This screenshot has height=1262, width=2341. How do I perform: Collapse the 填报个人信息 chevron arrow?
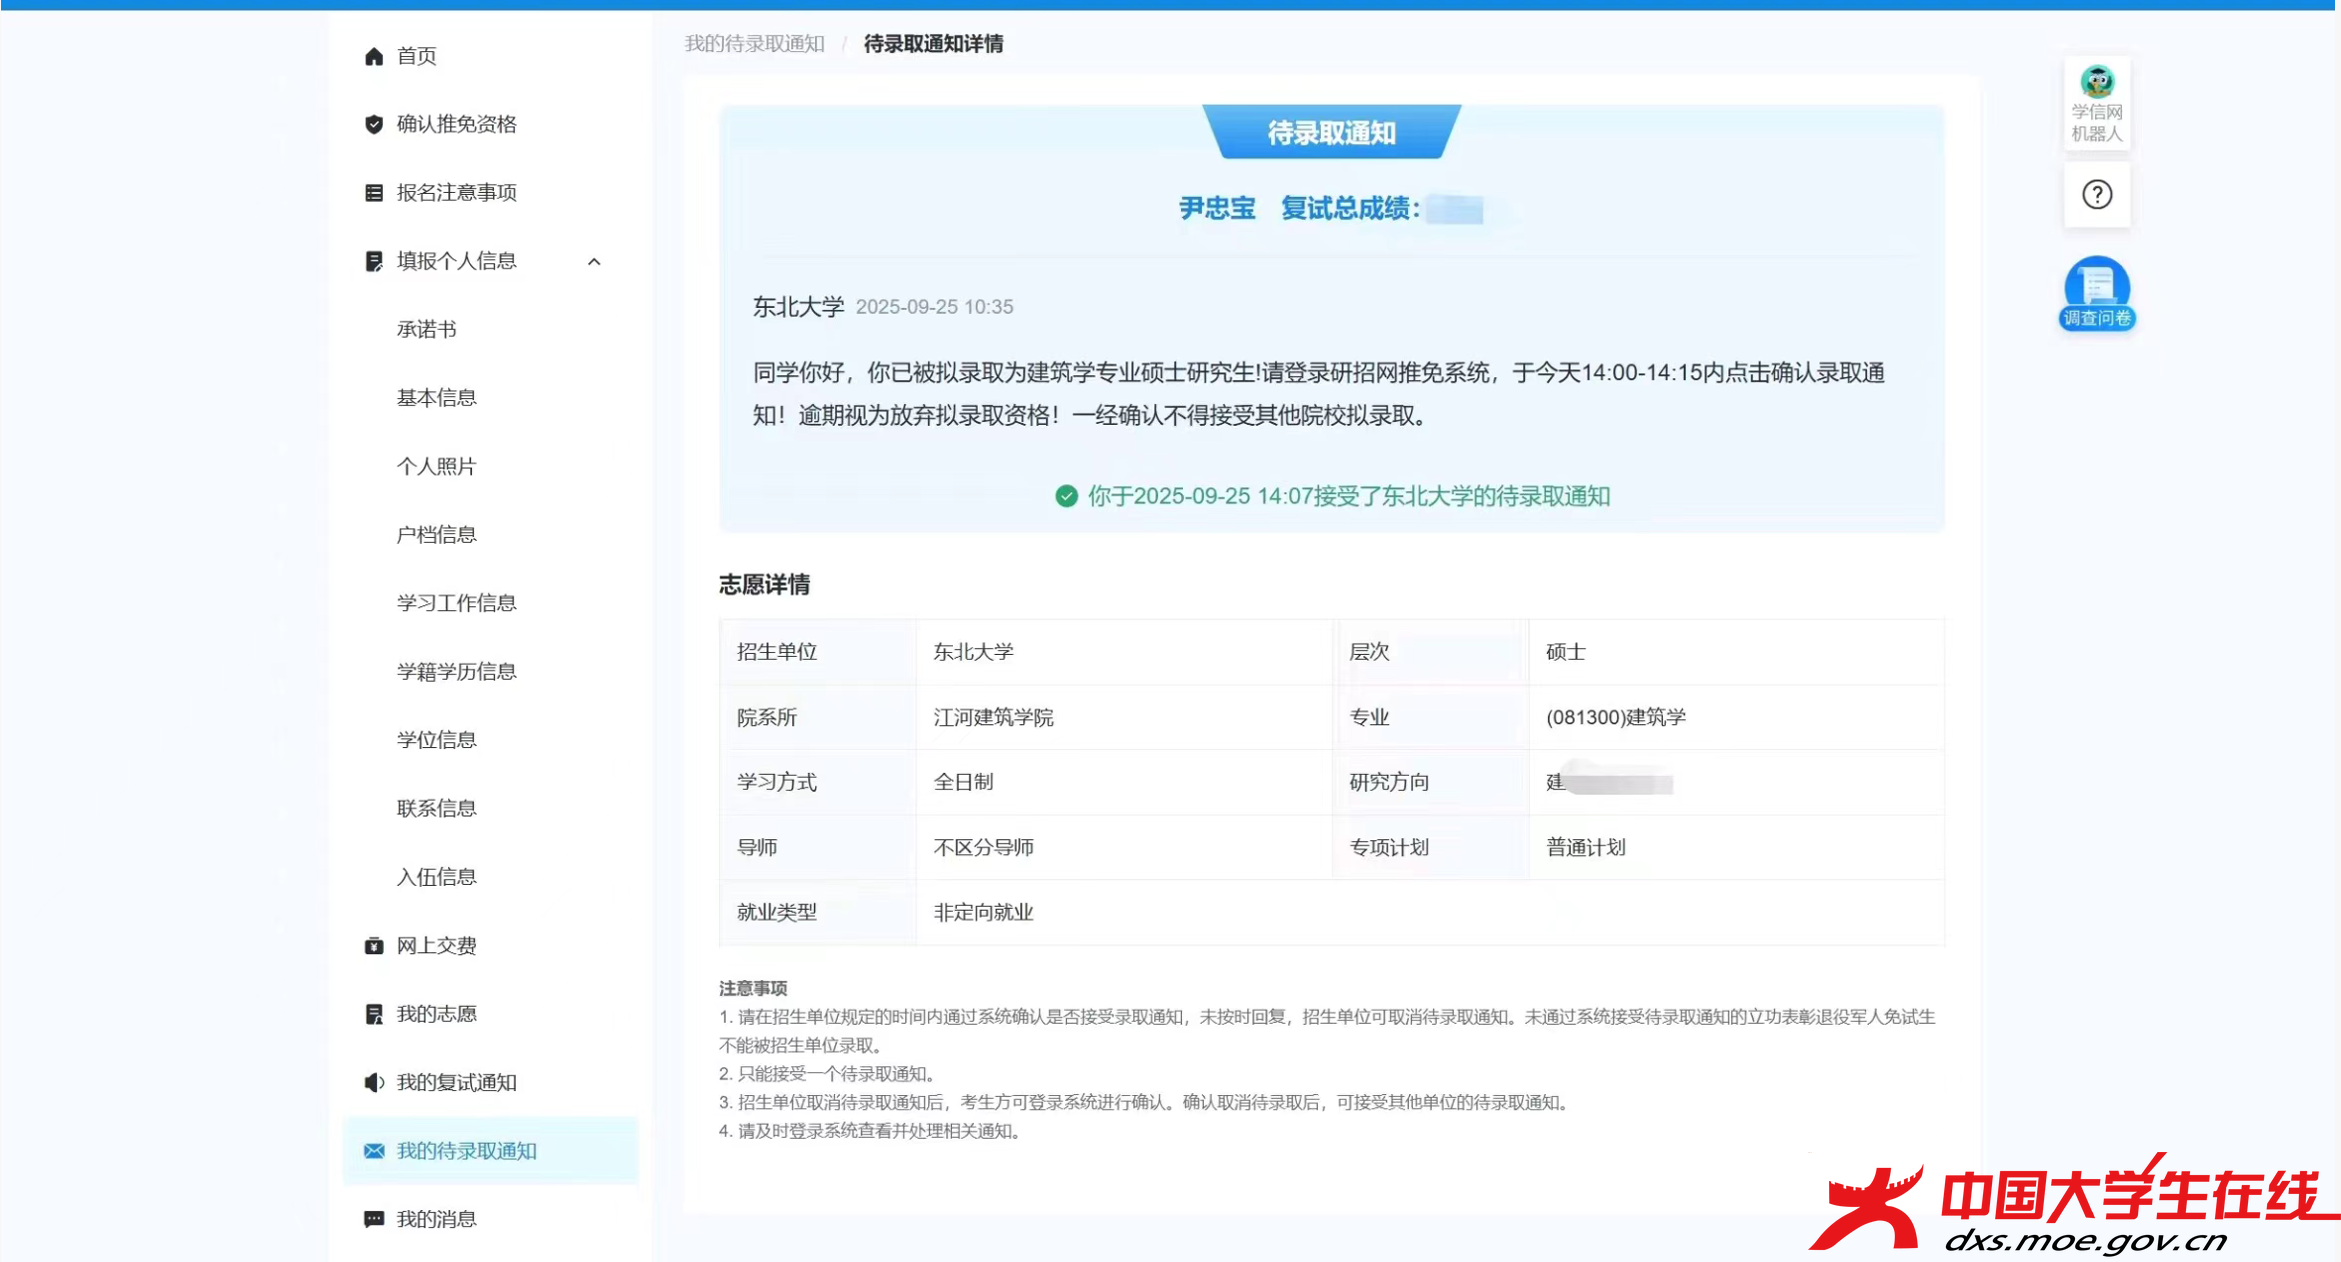pos(594,261)
